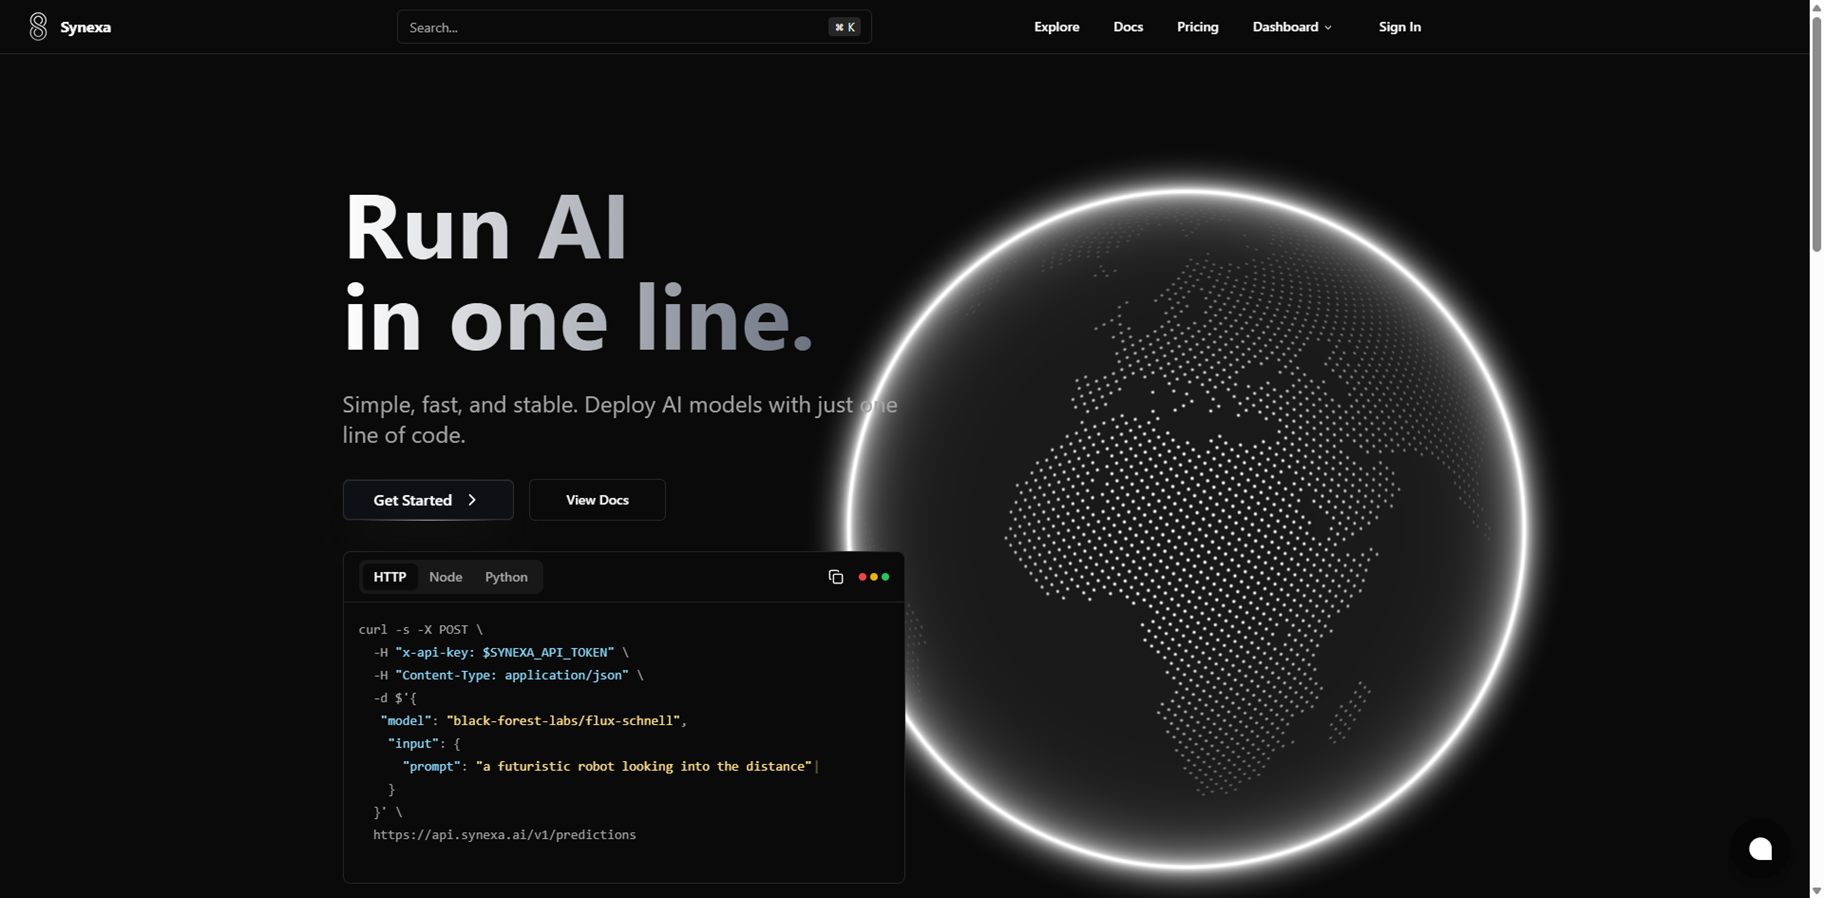The height and width of the screenshot is (898, 1824).
Task: Click the page vertical scrollbar thumb
Action: 1816,132
